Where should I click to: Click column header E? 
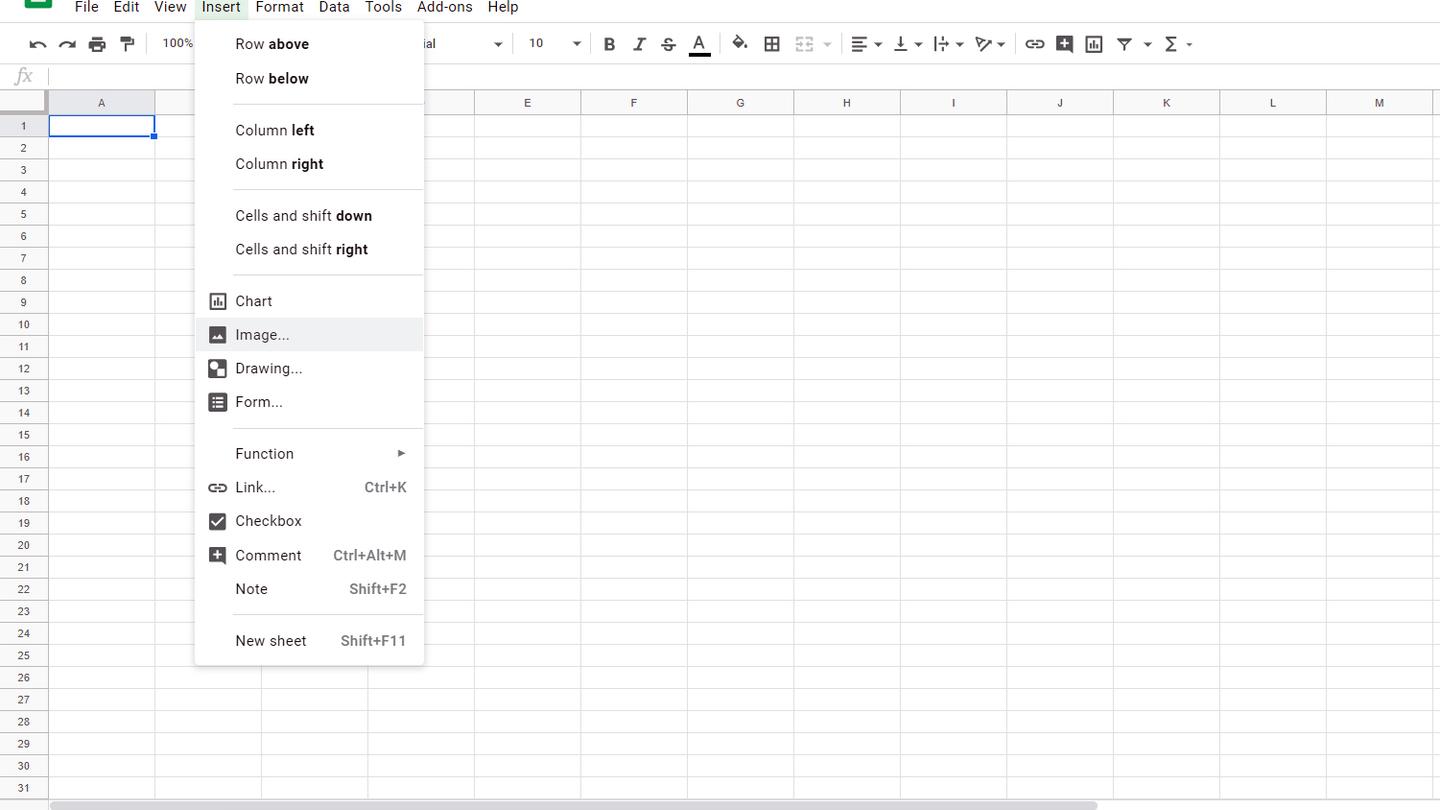tap(527, 103)
